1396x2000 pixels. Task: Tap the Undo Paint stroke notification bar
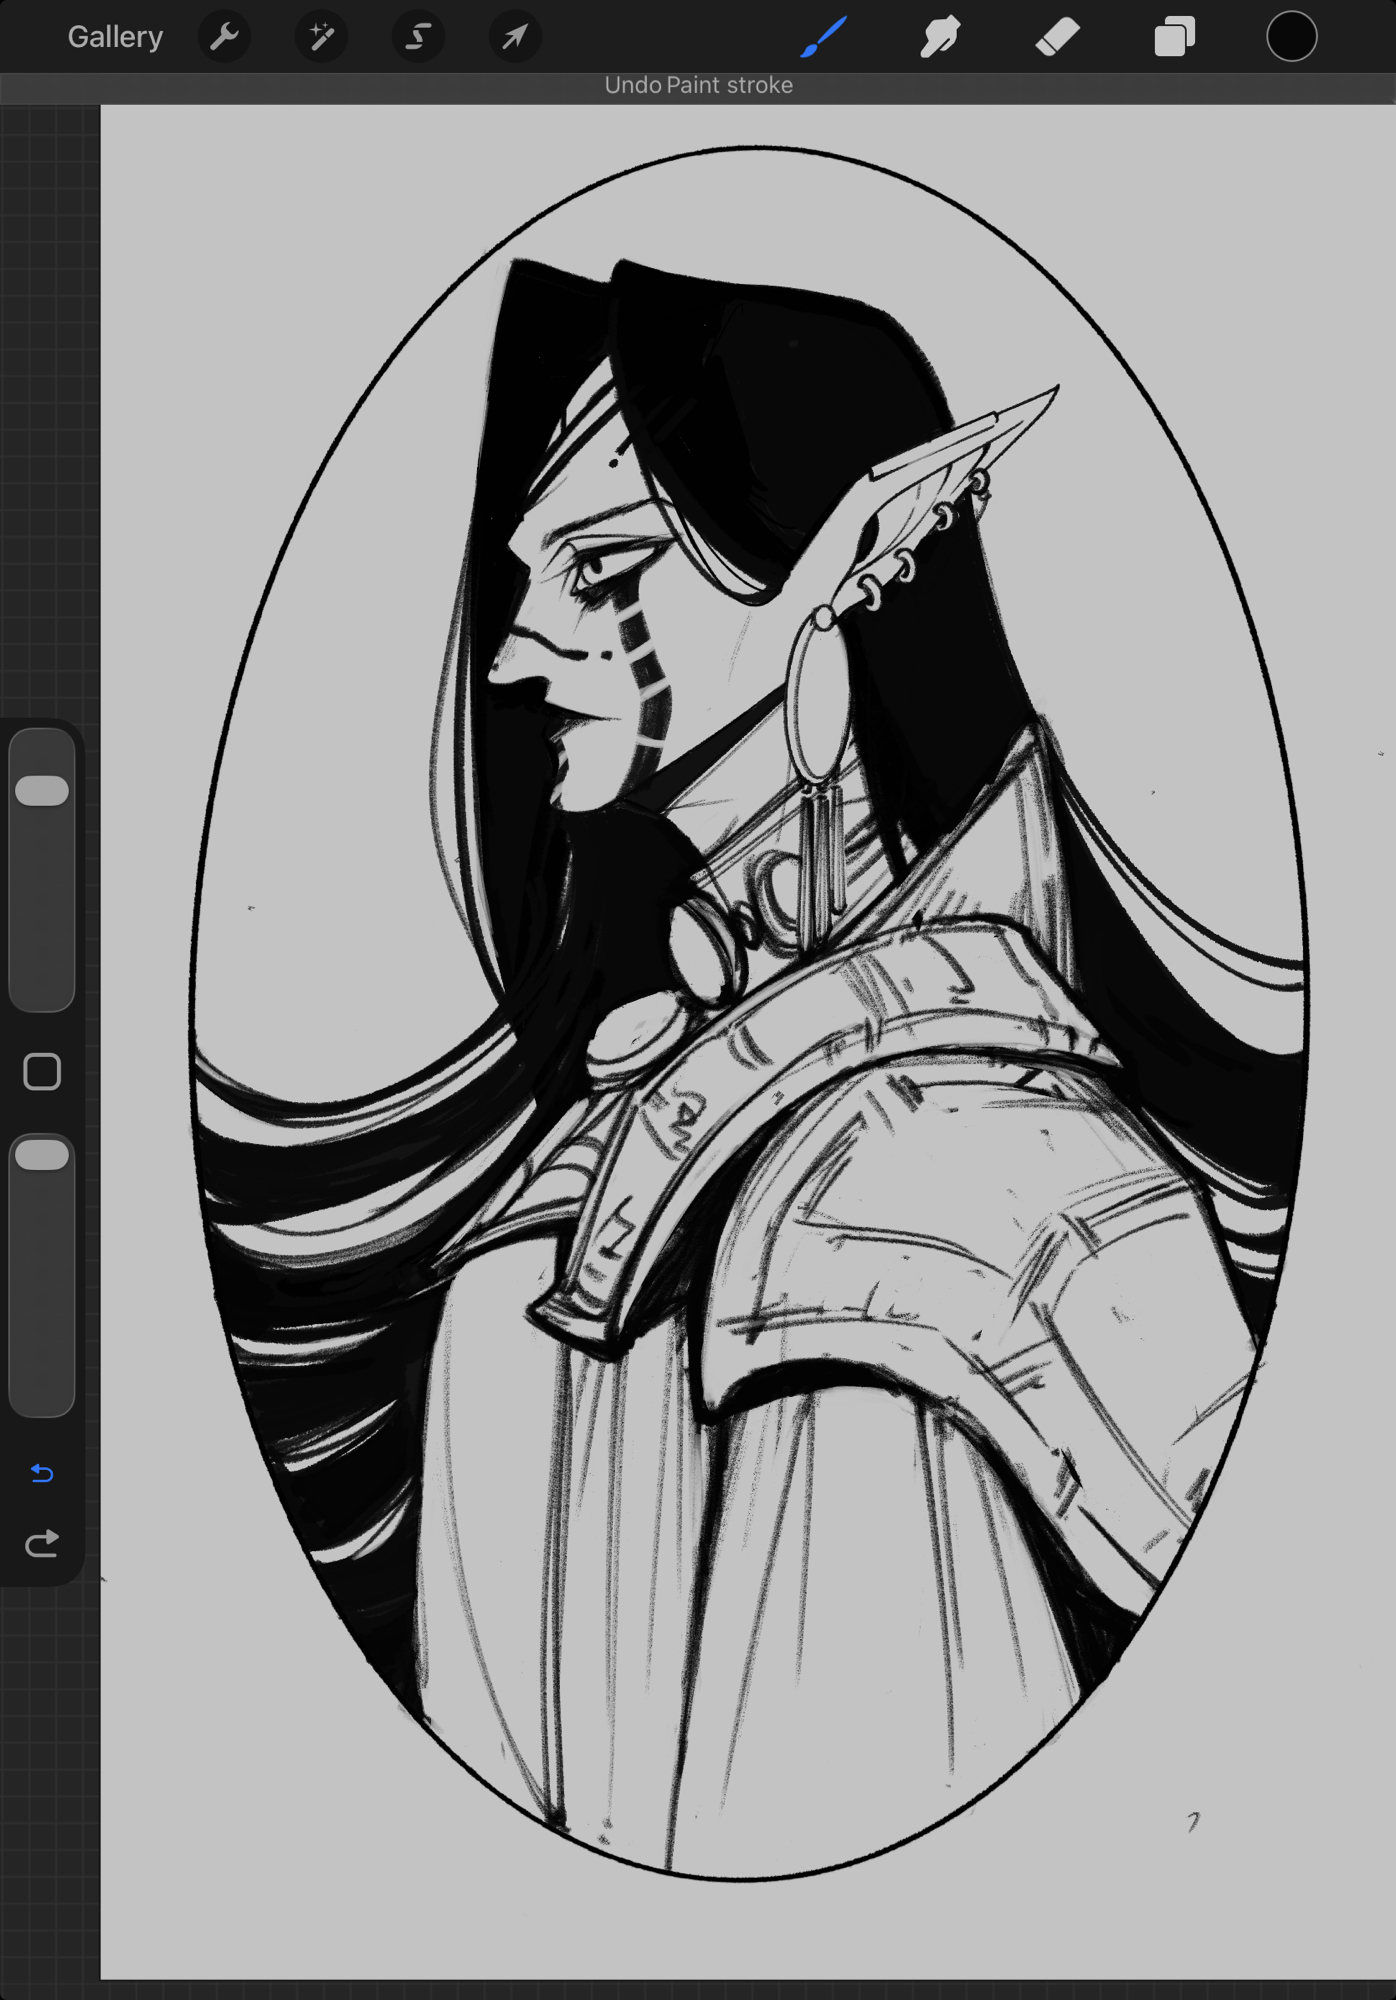click(x=698, y=86)
